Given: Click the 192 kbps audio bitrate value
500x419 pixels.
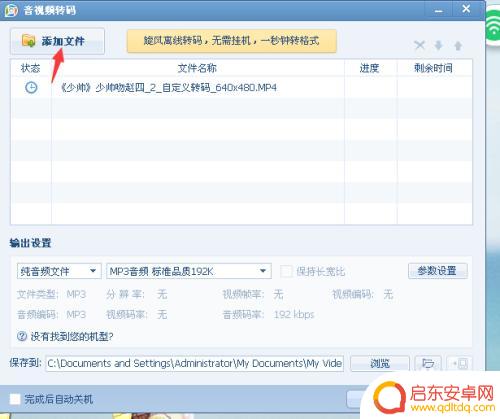Looking at the screenshot, I should (294, 314).
